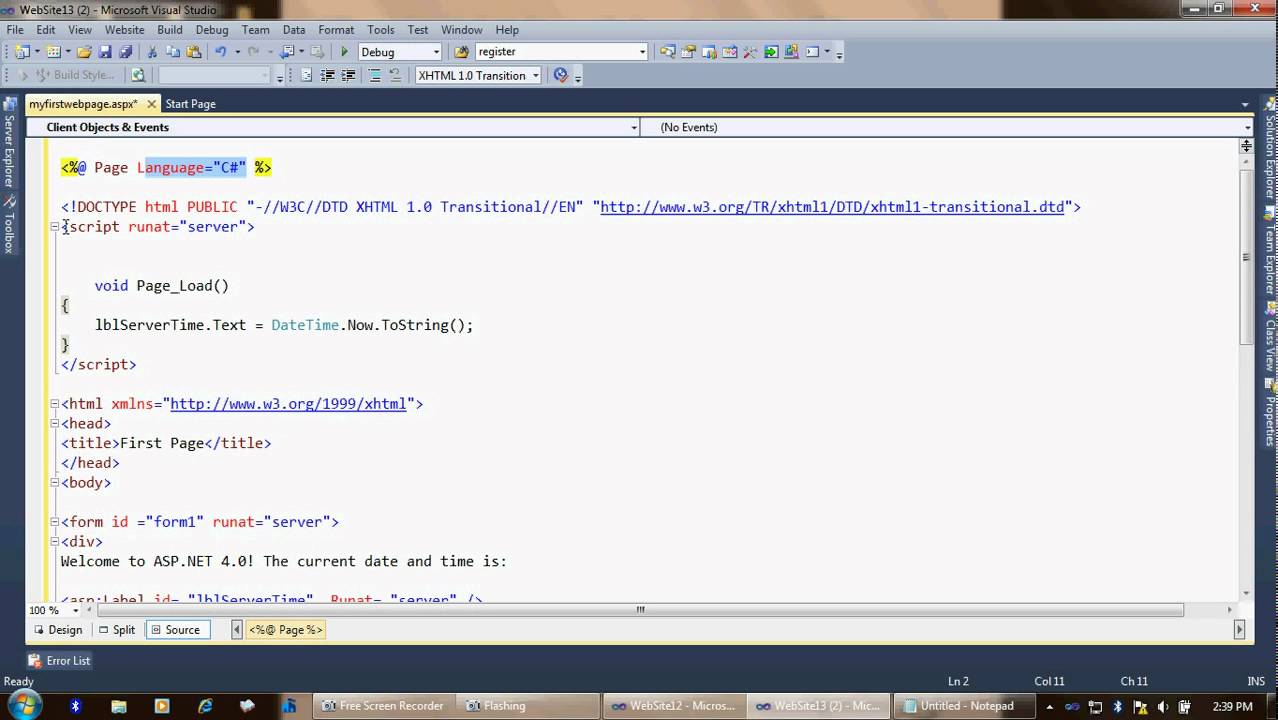Undo the last edit using the toolbar

220,52
